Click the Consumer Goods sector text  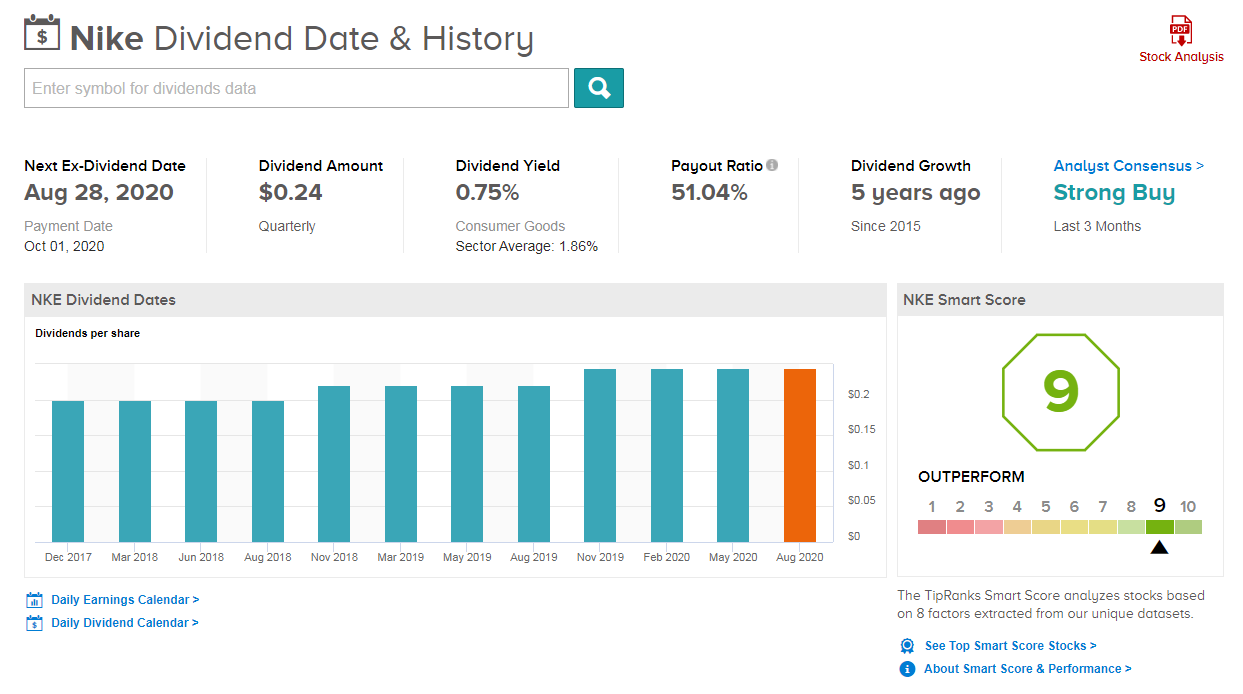pyautogui.click(x=510, y=226)
